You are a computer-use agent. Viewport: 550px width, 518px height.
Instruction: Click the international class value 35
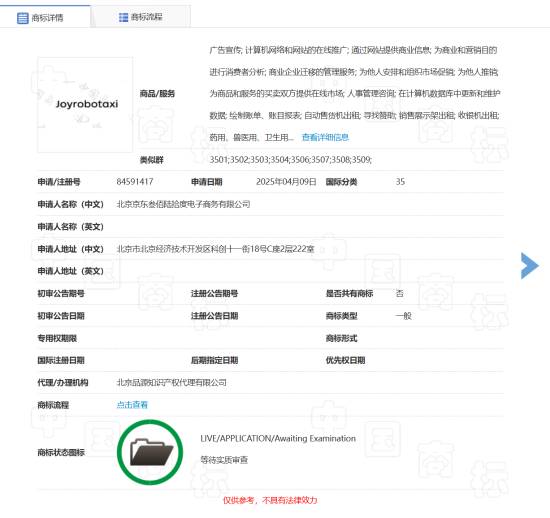pos(400,182)
